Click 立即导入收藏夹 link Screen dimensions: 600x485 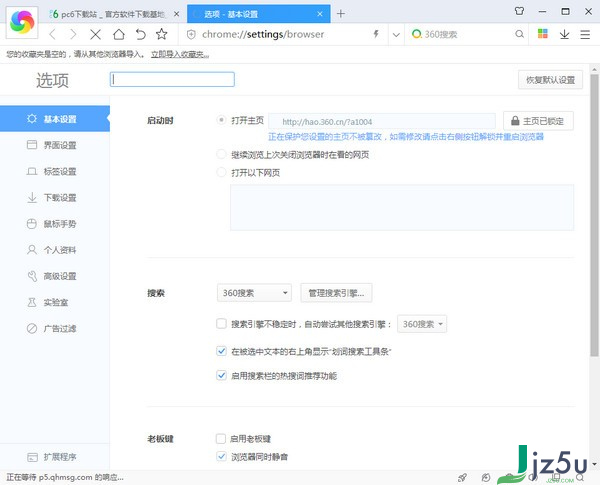coord(180,54)
